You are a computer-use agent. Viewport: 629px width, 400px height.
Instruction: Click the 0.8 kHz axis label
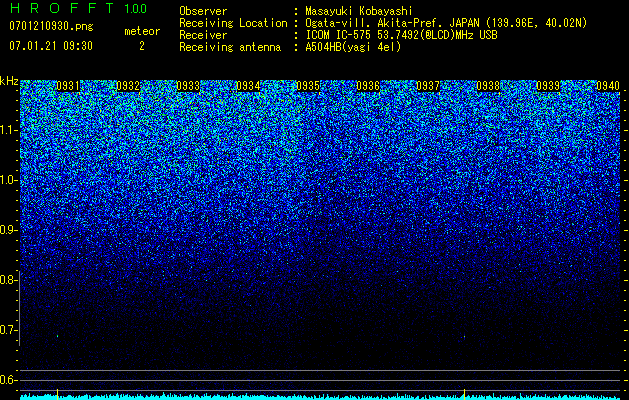7,280
